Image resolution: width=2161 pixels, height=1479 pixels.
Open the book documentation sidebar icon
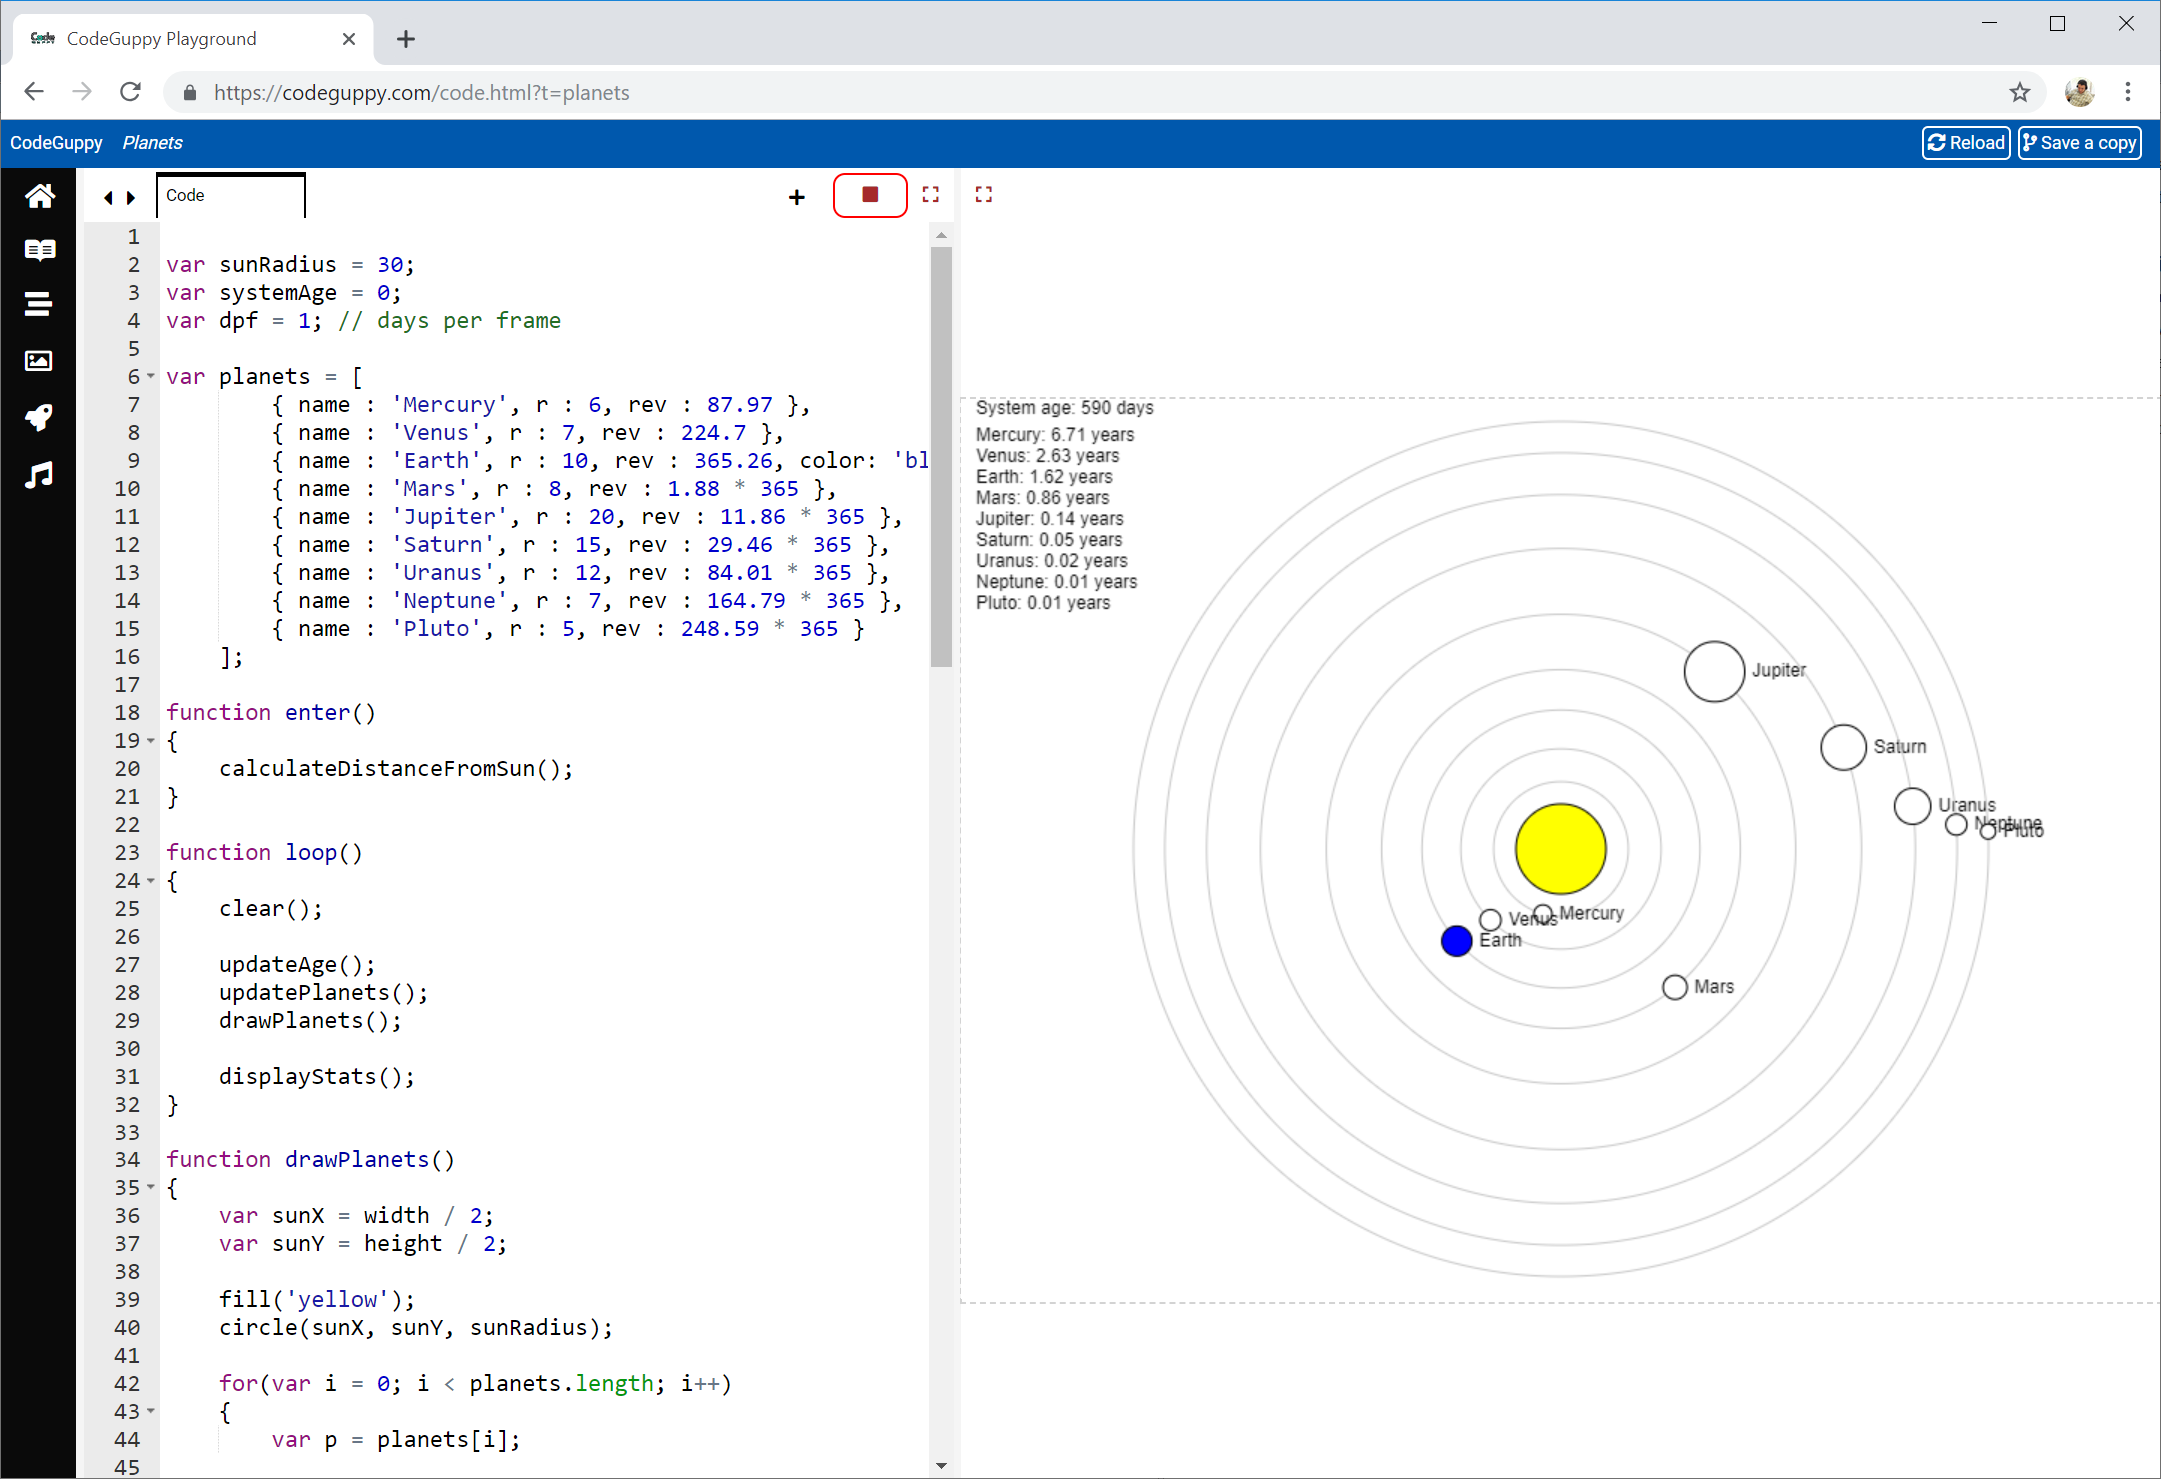click(39, 250)
